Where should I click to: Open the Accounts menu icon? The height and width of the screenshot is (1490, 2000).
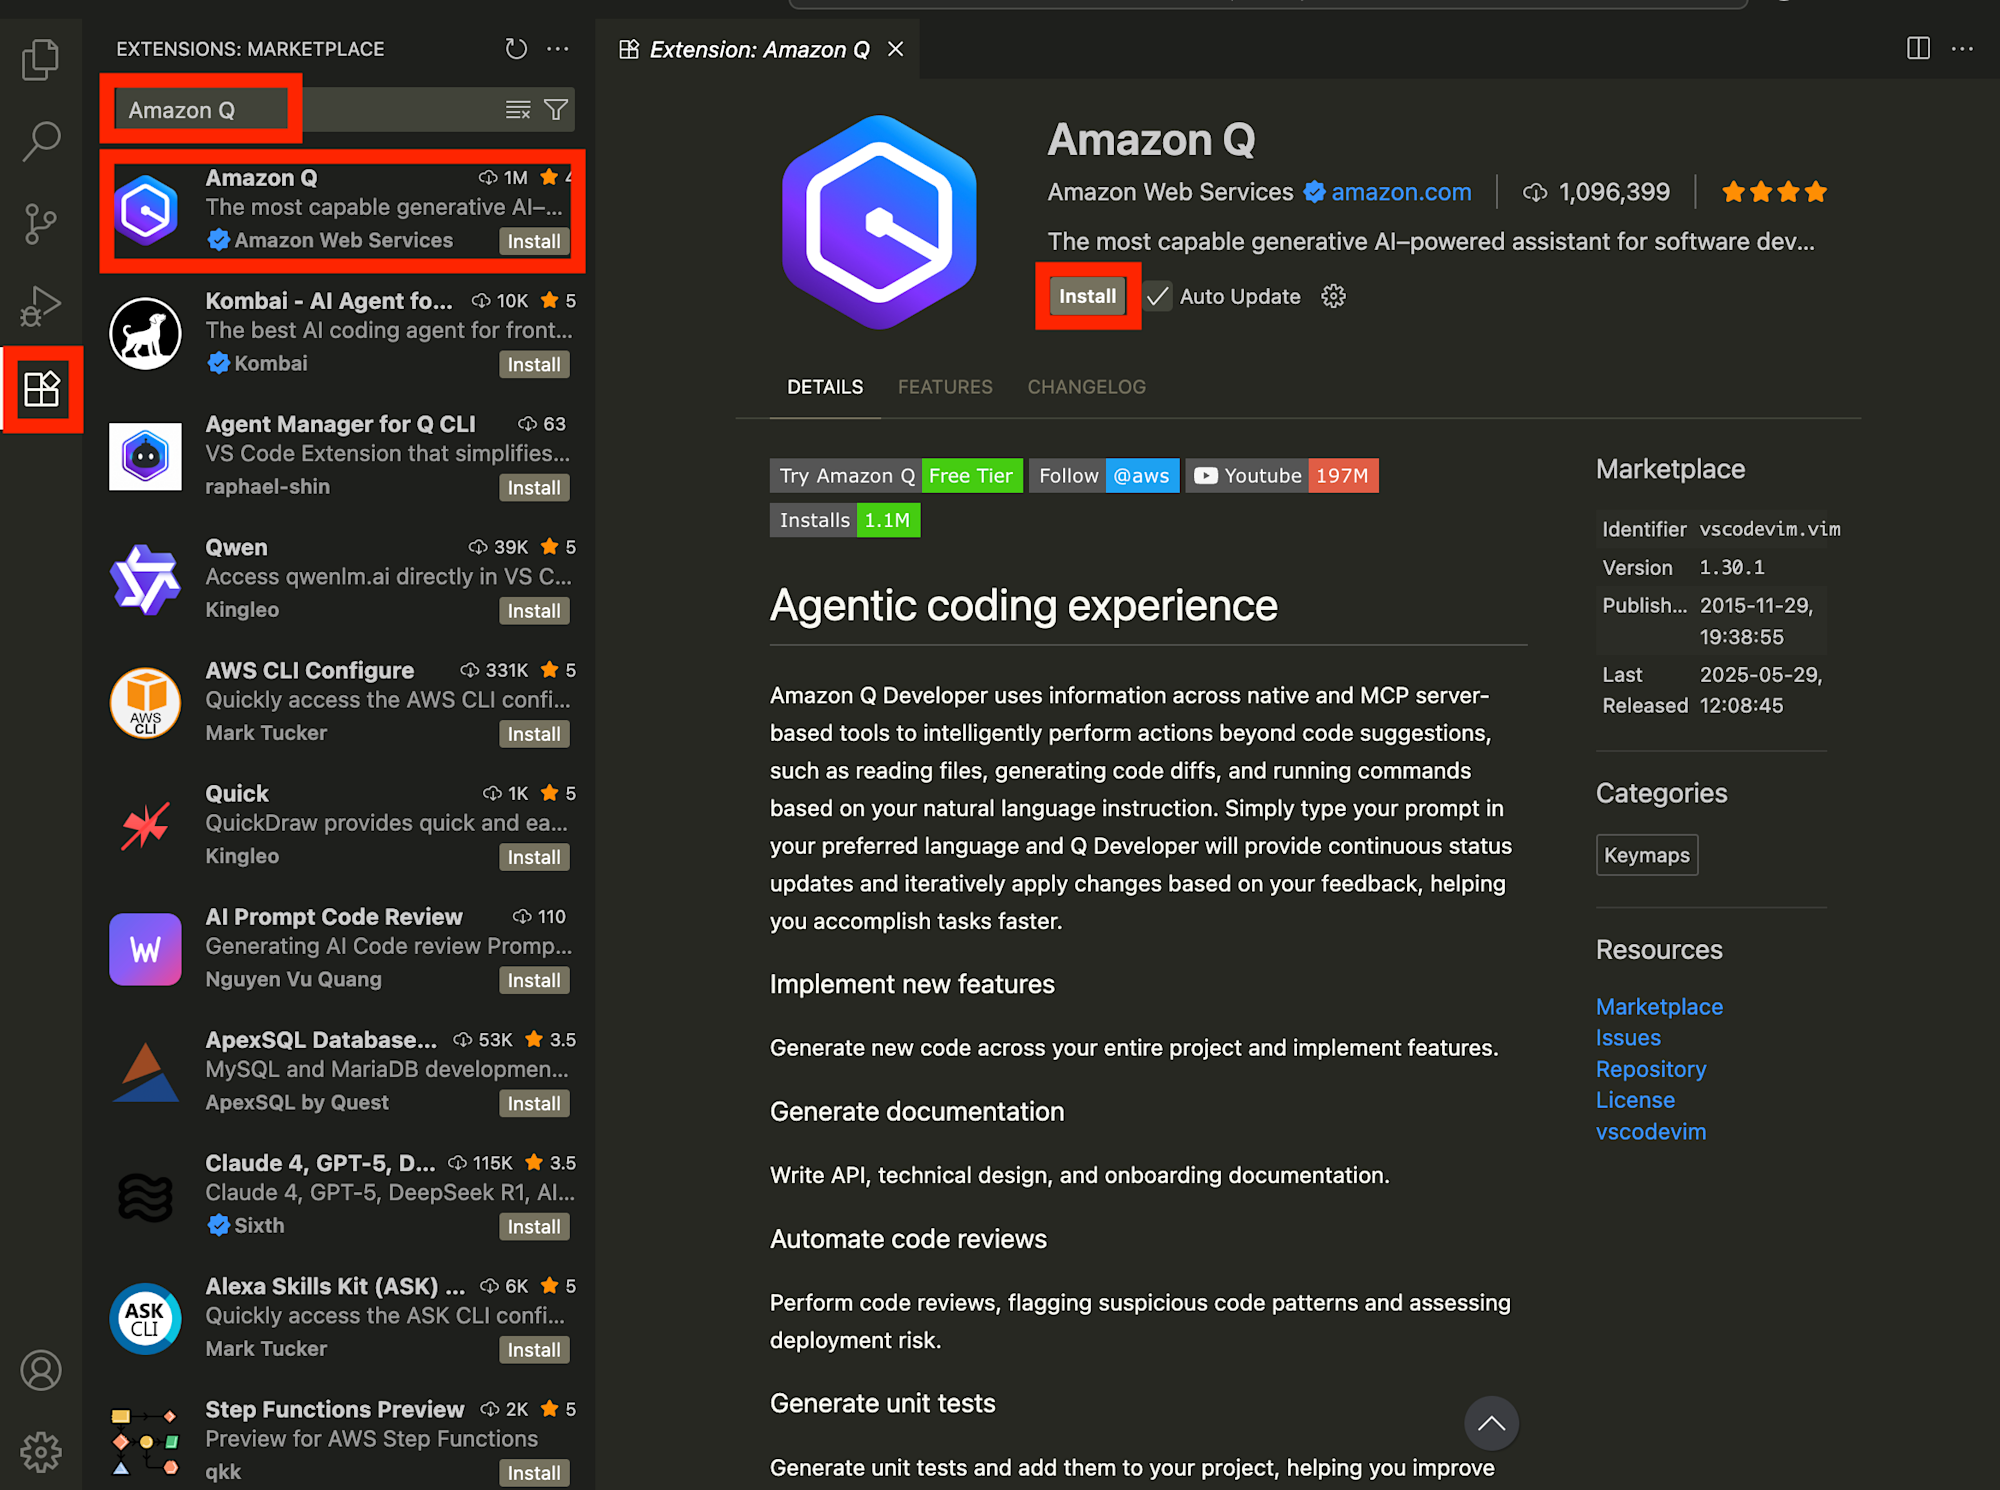(x=41, y=1370)
